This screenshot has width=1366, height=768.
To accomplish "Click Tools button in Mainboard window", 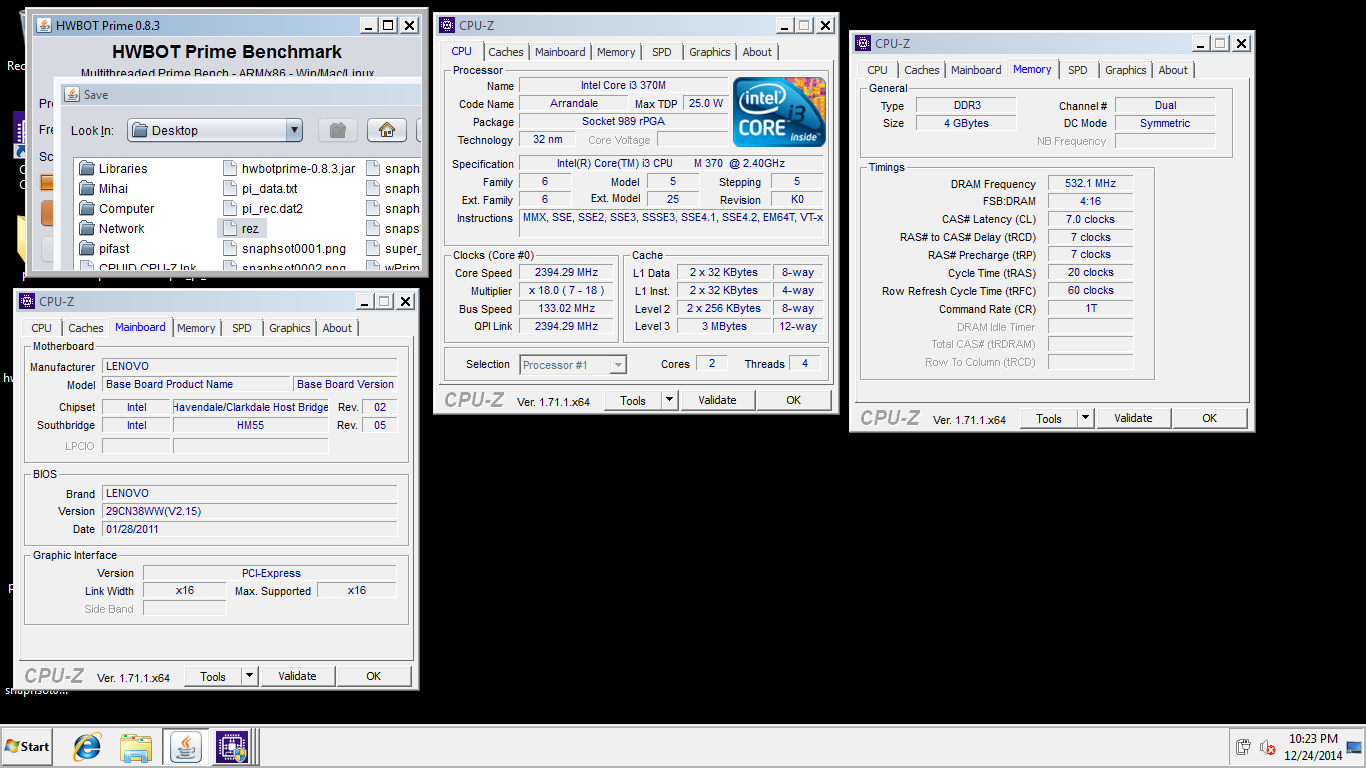I will pyautogui.click(x=213, y=676).
